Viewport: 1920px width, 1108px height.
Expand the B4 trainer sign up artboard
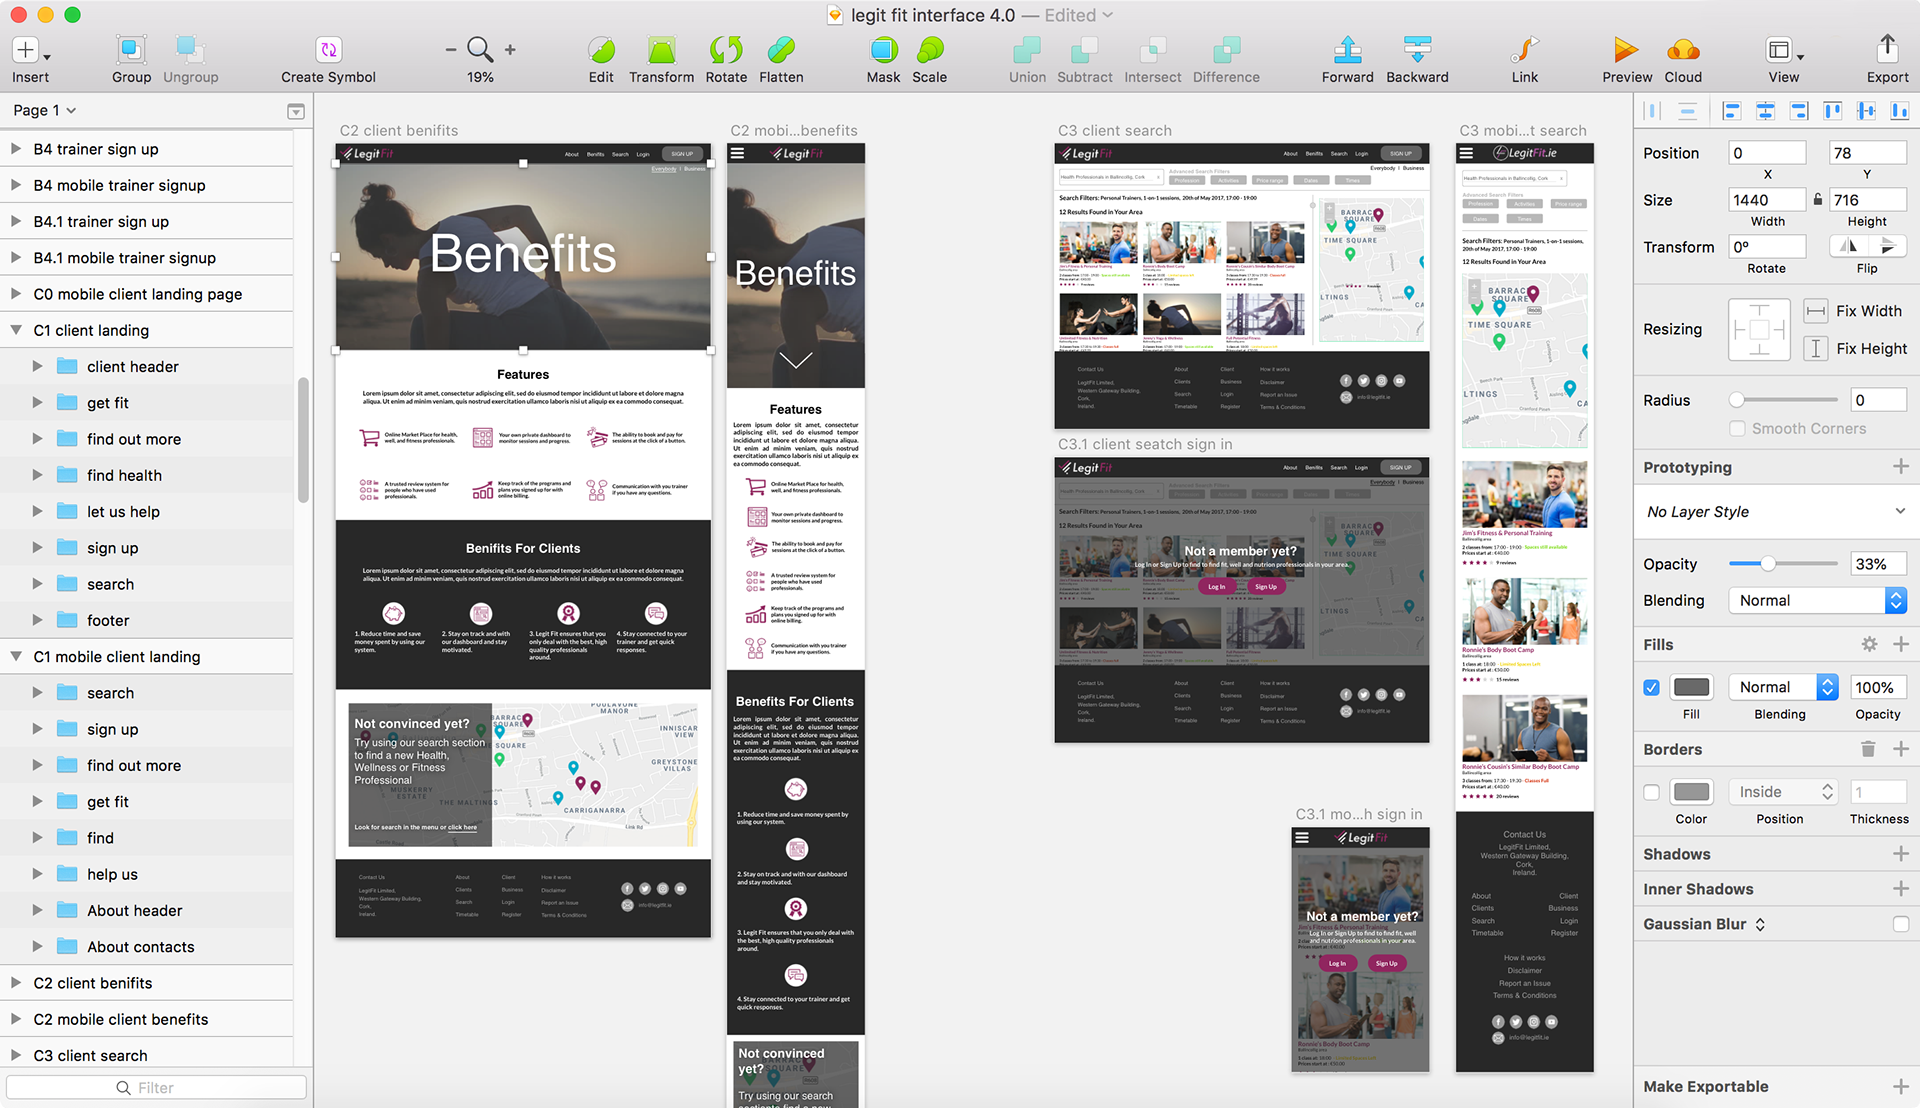tap(16, 149)
